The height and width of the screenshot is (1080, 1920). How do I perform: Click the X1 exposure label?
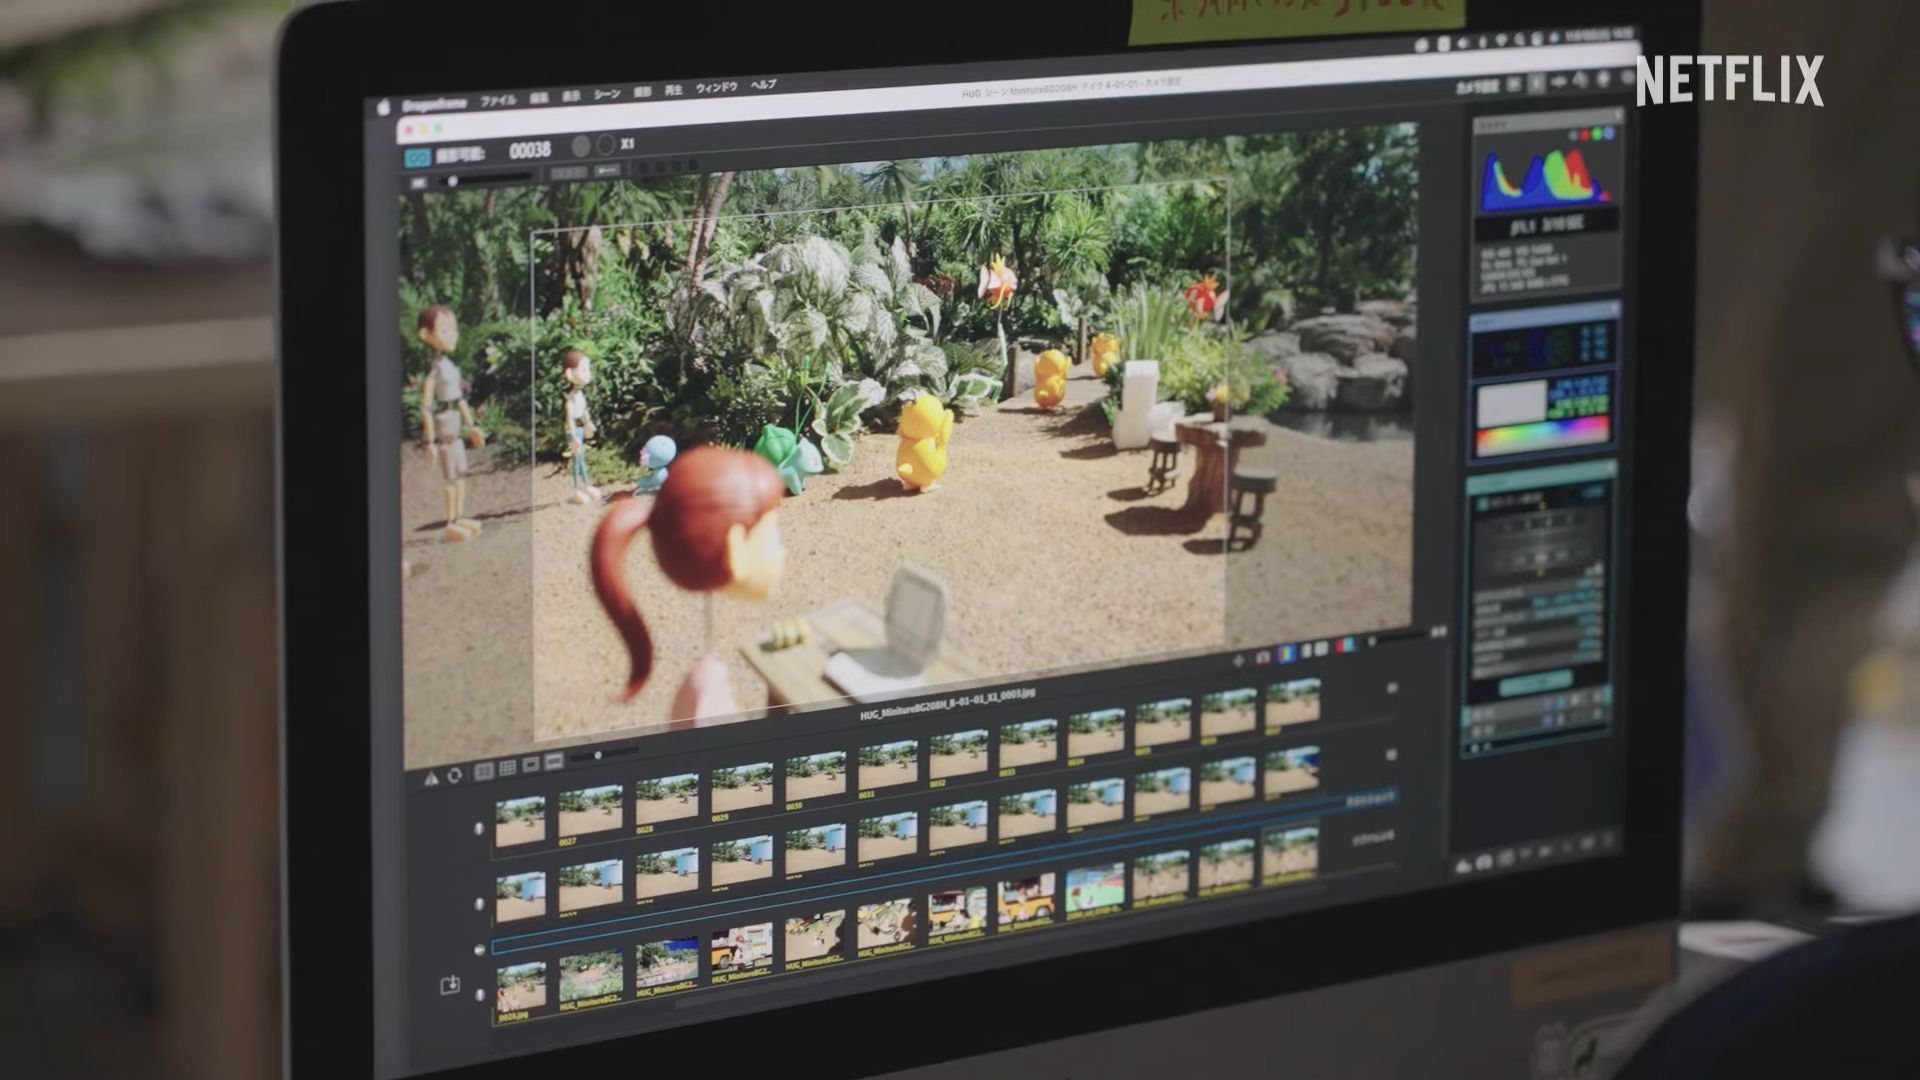(627, 144)
